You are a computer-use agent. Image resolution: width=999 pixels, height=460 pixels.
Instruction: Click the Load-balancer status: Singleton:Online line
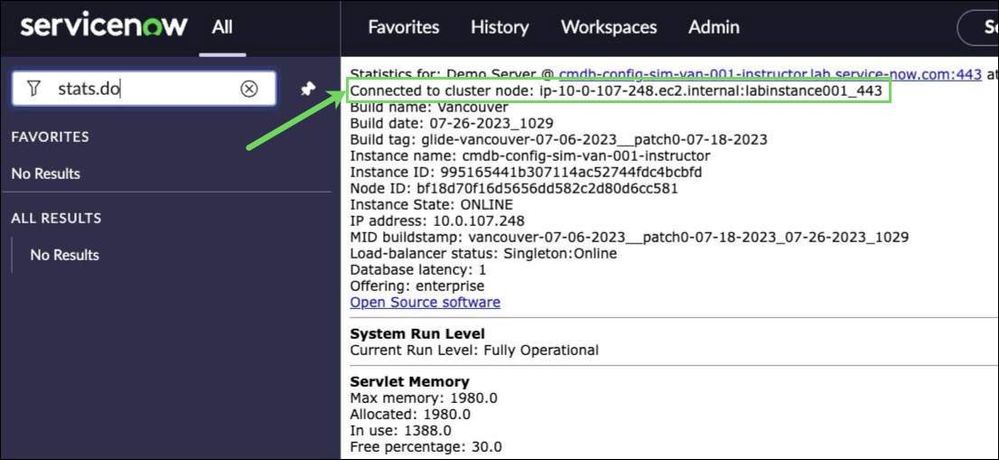click(x=484, y=254)
